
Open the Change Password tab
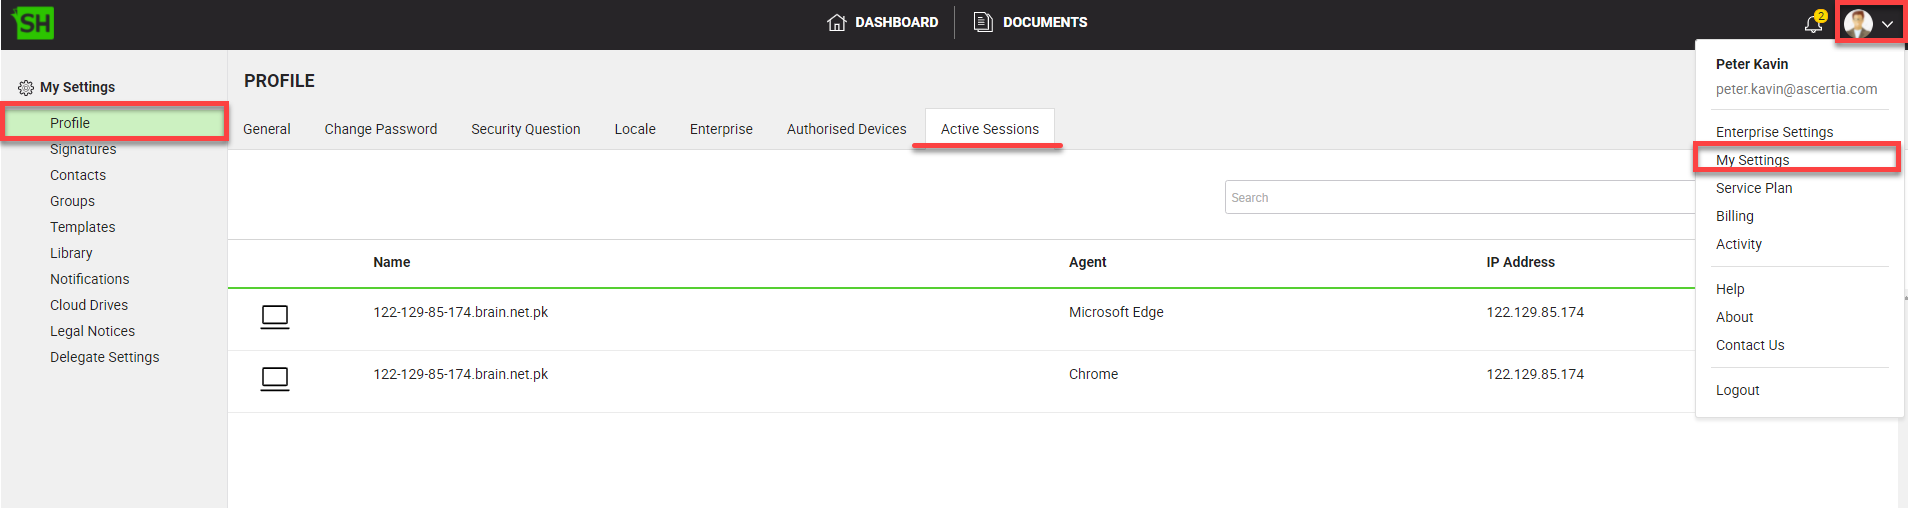point(380,129)
